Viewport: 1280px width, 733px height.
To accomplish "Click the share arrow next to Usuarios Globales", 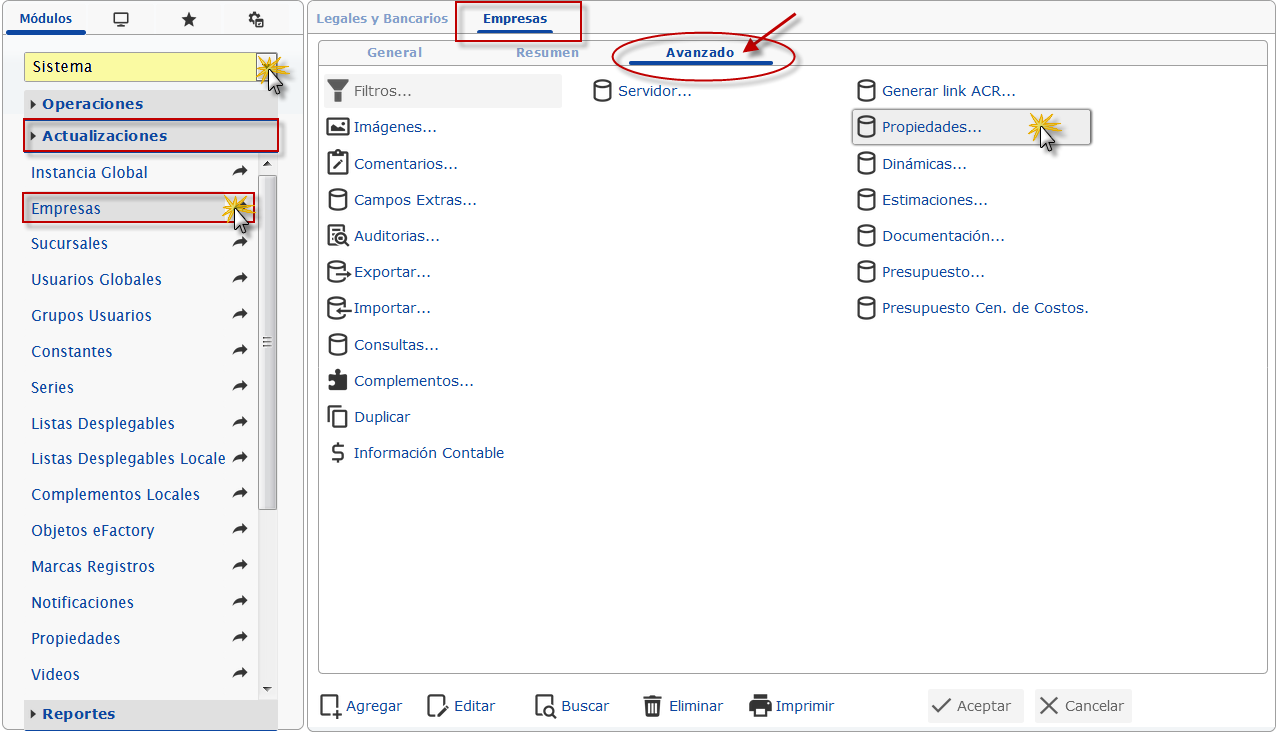I will [240, 279].
